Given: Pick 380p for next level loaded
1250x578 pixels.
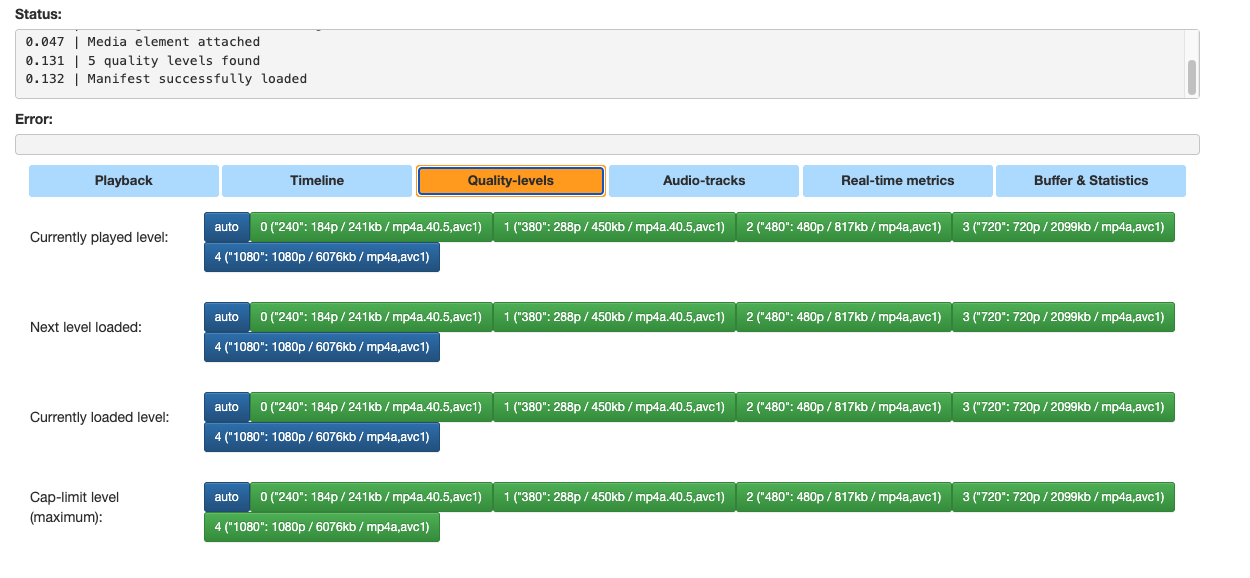Looking at the screenshot, I should pos(613,317).
